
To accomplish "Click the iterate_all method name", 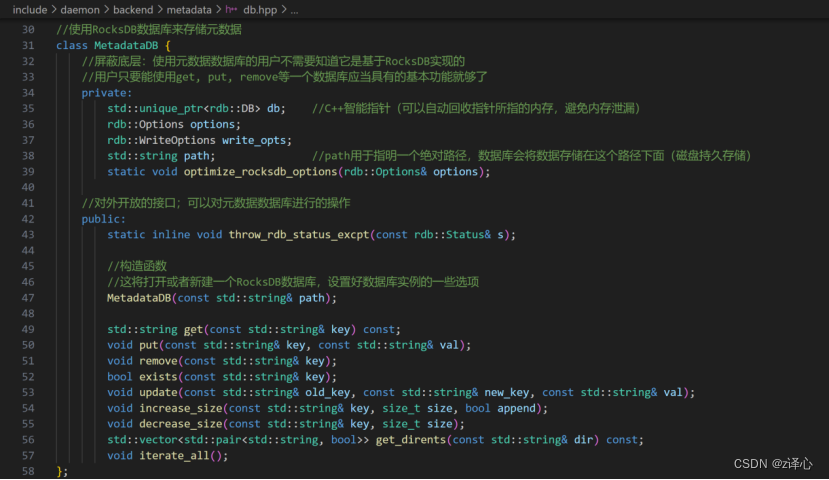I will (x=177, y=456).
